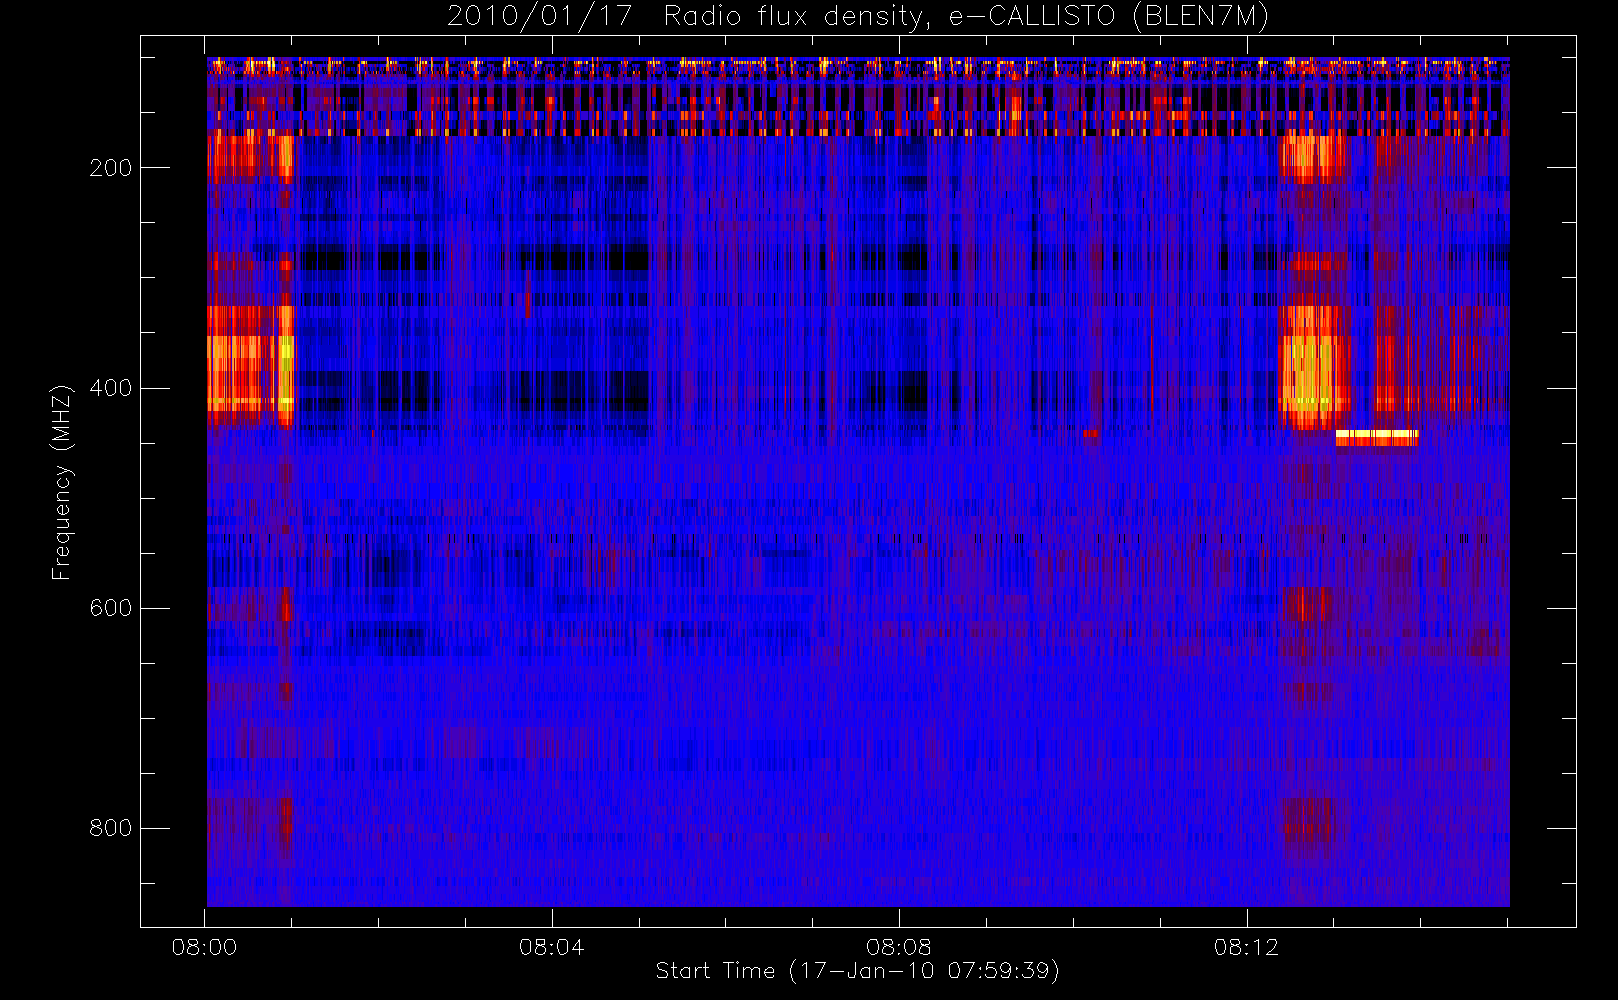Click the 600 frequency tick label
Image resolution: width=1618 pixels, height=1000 pixels.
pos(110,608)
